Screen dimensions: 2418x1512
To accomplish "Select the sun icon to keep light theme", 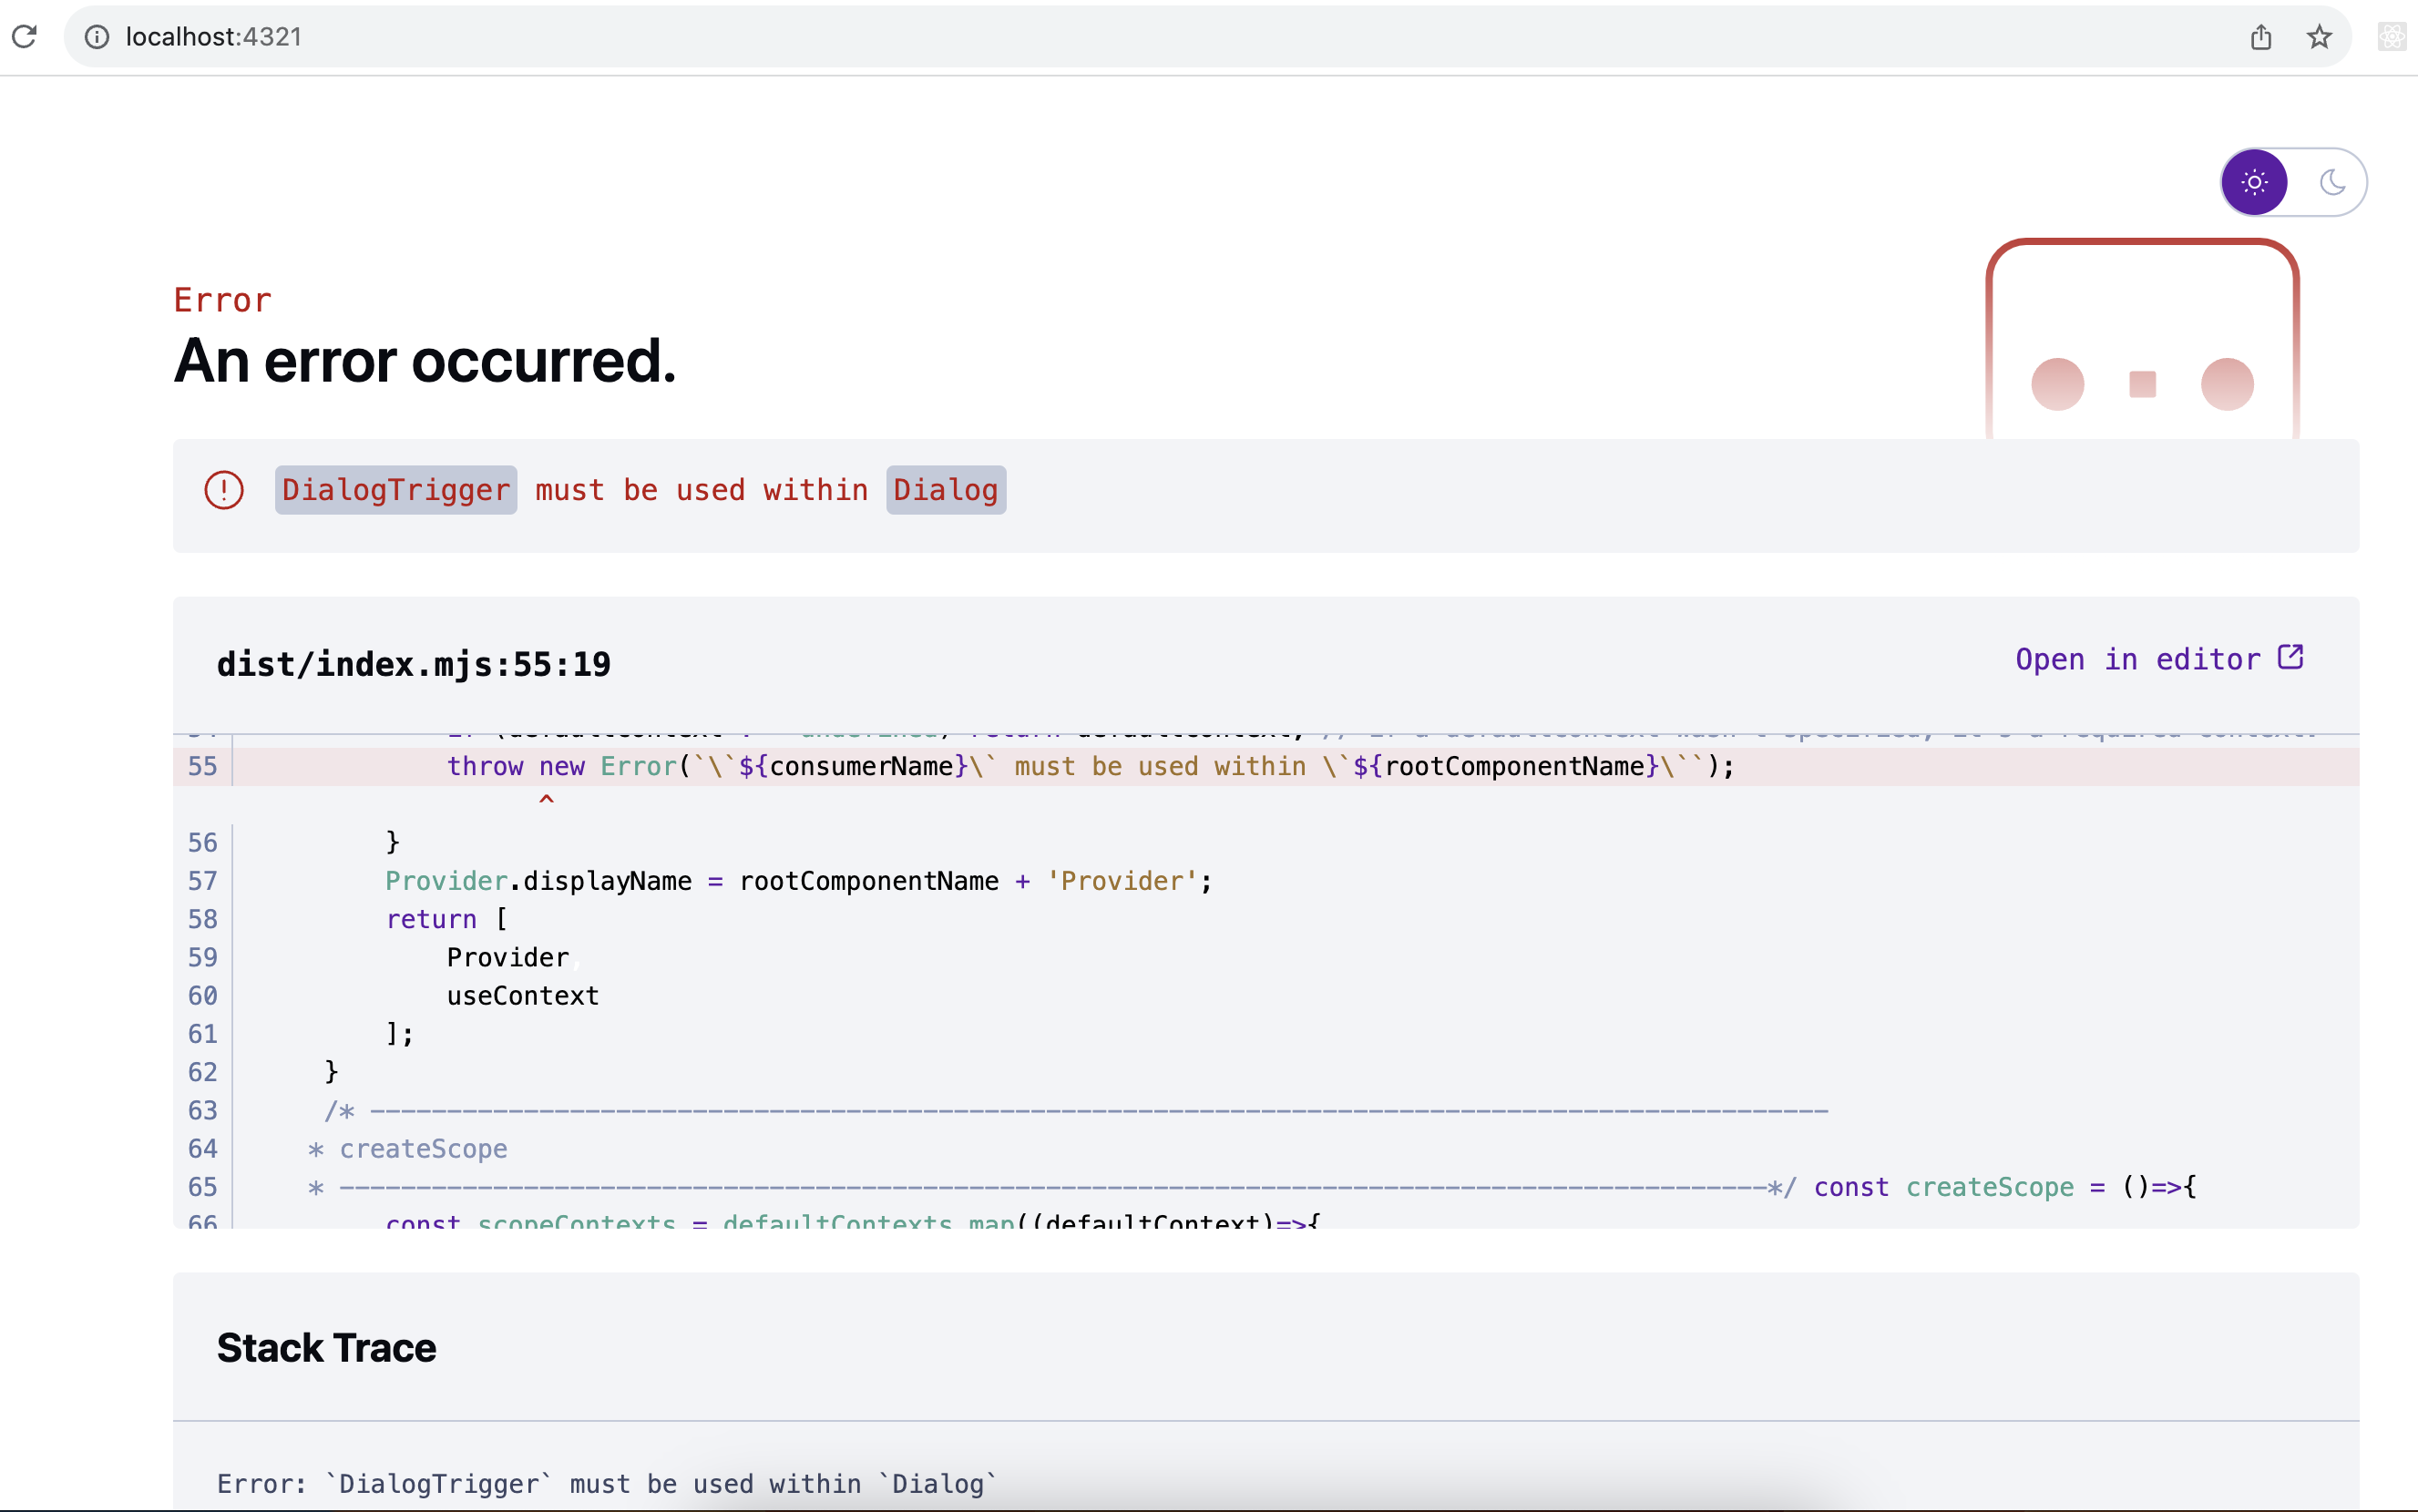I will click(2255, 181).
